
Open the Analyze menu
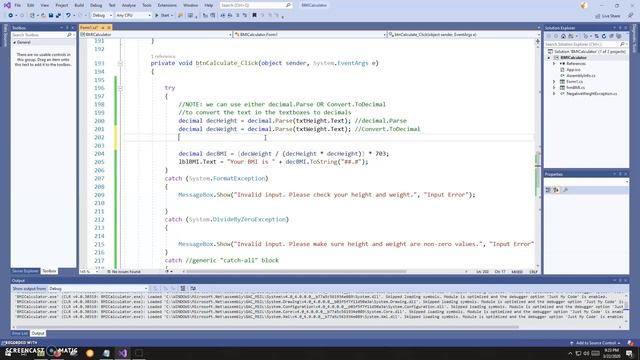click(x=129, y=5)
